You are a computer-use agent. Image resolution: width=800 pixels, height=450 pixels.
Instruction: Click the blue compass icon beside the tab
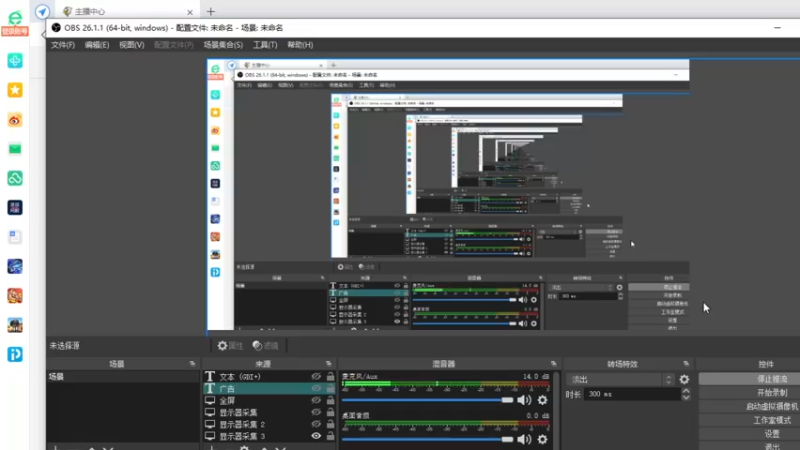point(42,11)
